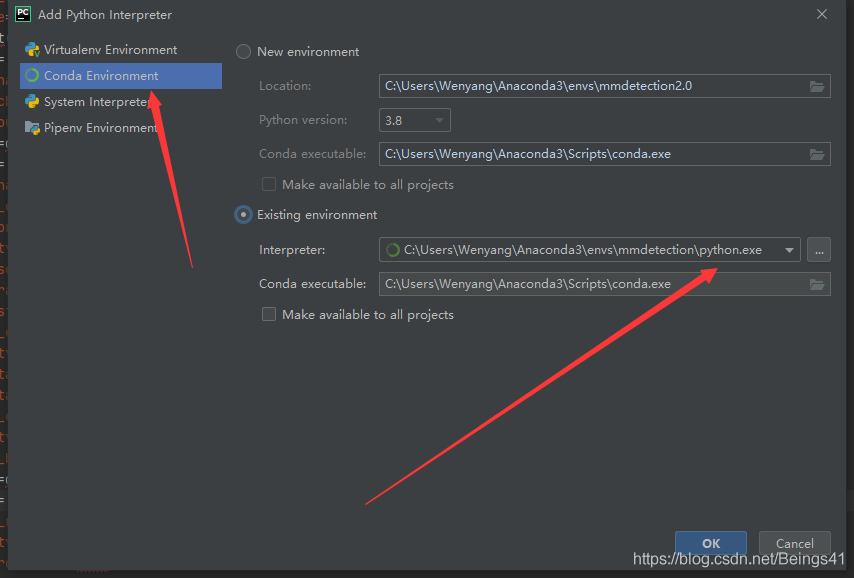The height and width of the screenshot is (578, 854).
Task: Click the Cancel button
Action: 795,543
